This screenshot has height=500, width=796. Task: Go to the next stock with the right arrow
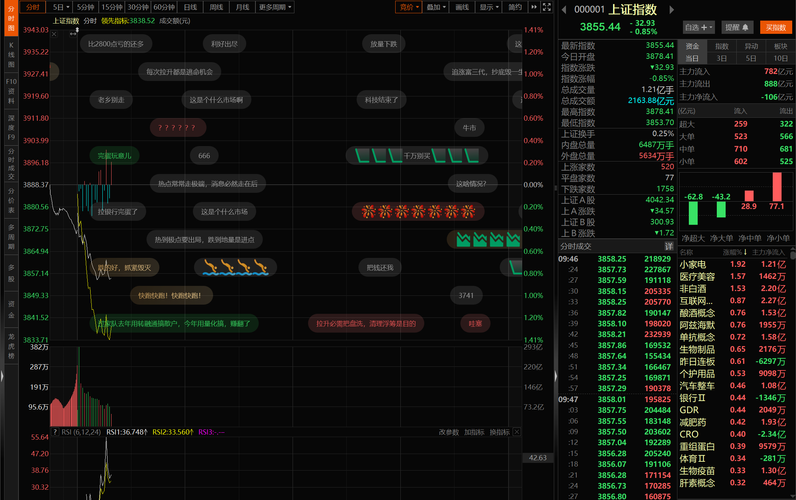(x=671, y=10)
